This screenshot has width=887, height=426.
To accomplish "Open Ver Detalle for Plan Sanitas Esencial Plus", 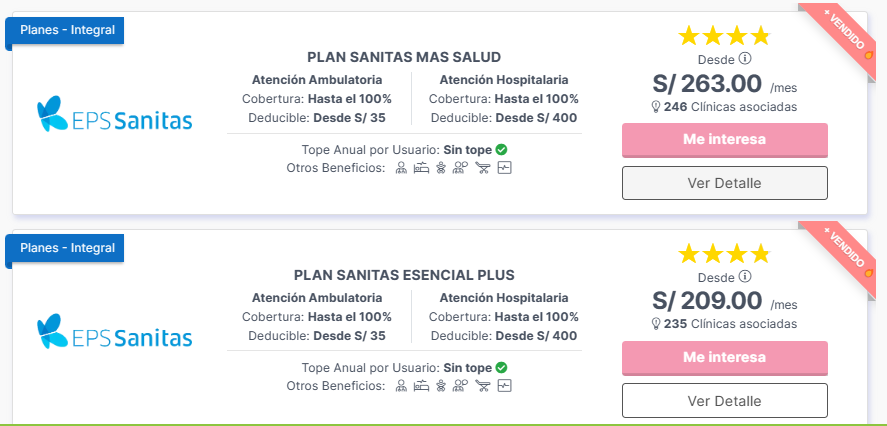I will pyautogui.click(x=725, y=401).
